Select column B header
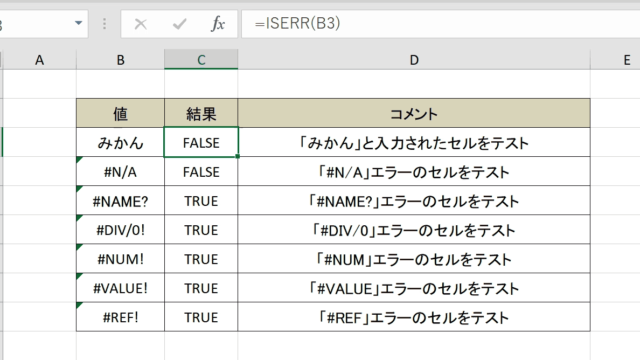The width and height of the screenshot is (640, 360). click(x=120, y=60)
